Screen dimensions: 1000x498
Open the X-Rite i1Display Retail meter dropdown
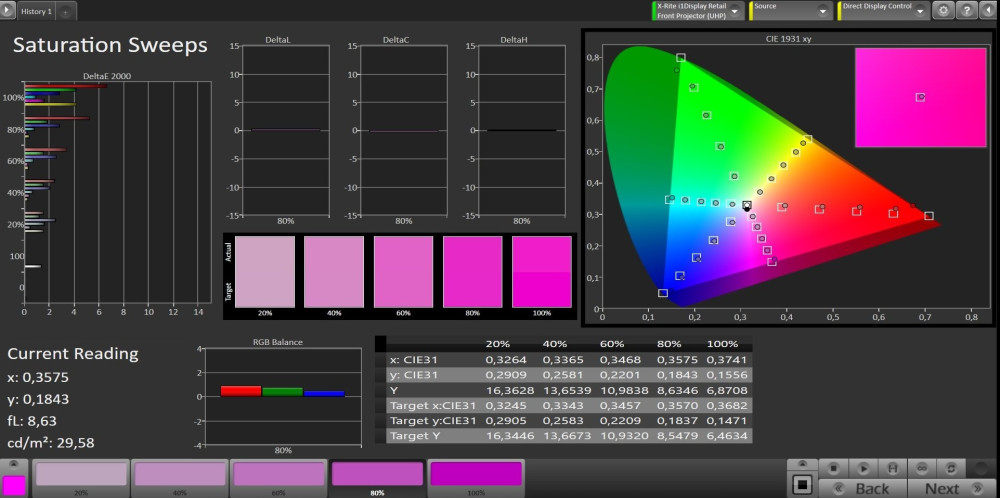(x=736, y=11)
